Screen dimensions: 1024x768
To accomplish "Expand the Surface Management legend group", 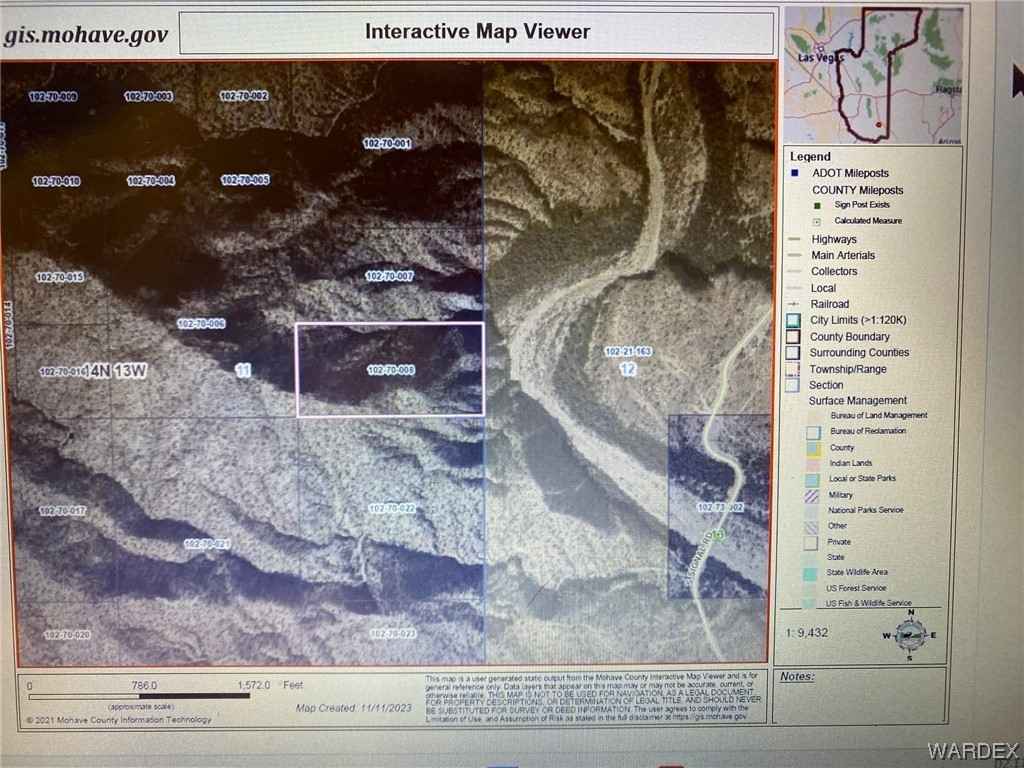I will pyautogui.click(x=858, y=401).
